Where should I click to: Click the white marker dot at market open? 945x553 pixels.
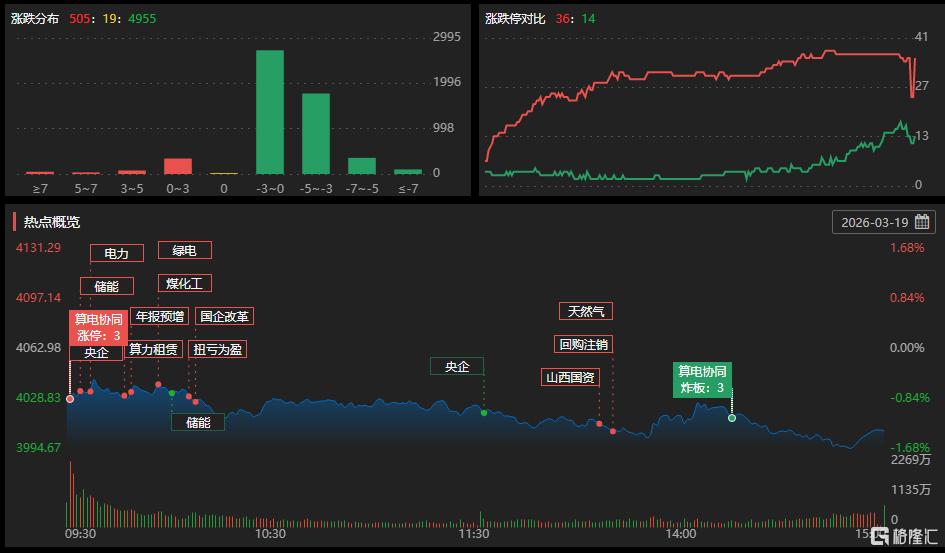pos(70,399)
